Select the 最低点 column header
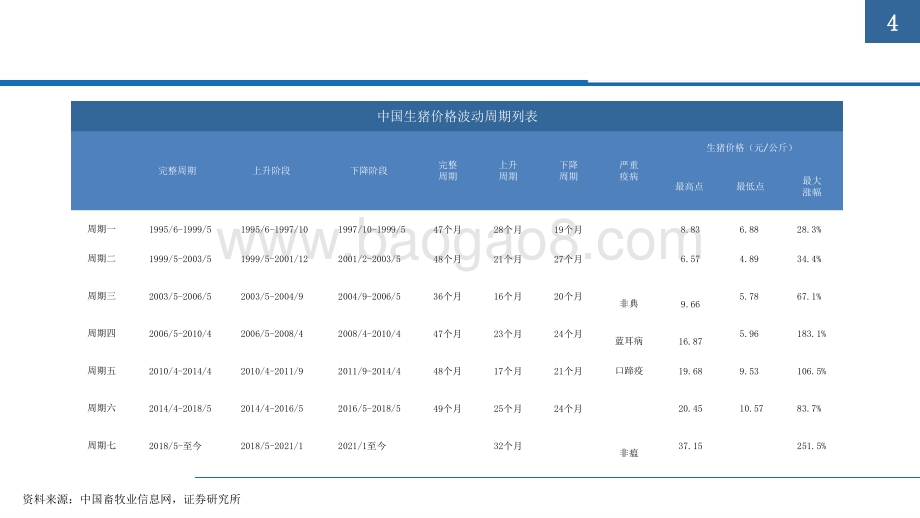Screen dimensions: 920x518 pos(750,187)
